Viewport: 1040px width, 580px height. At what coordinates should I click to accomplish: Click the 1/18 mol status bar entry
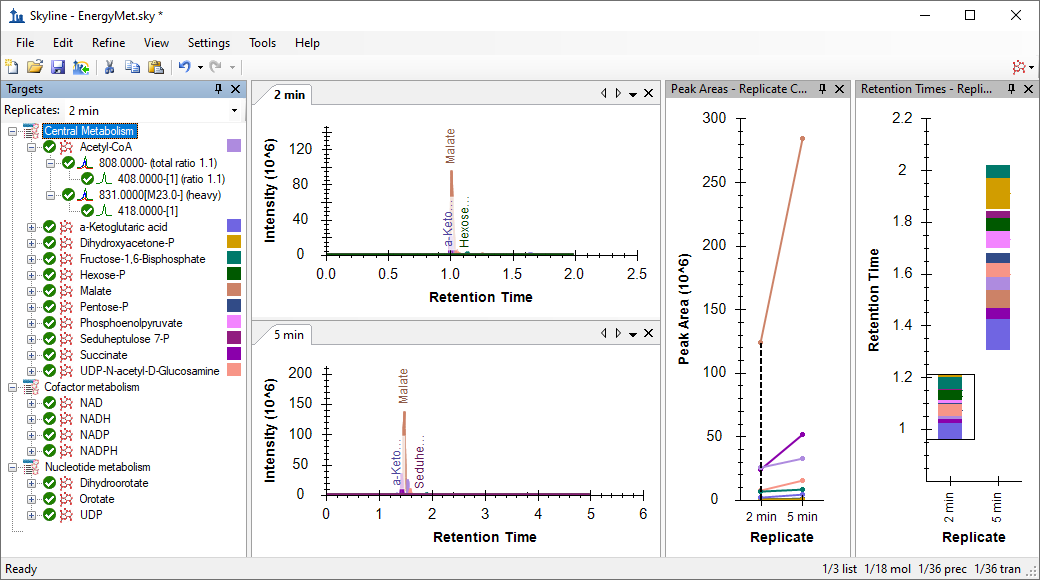coord(887,569)
